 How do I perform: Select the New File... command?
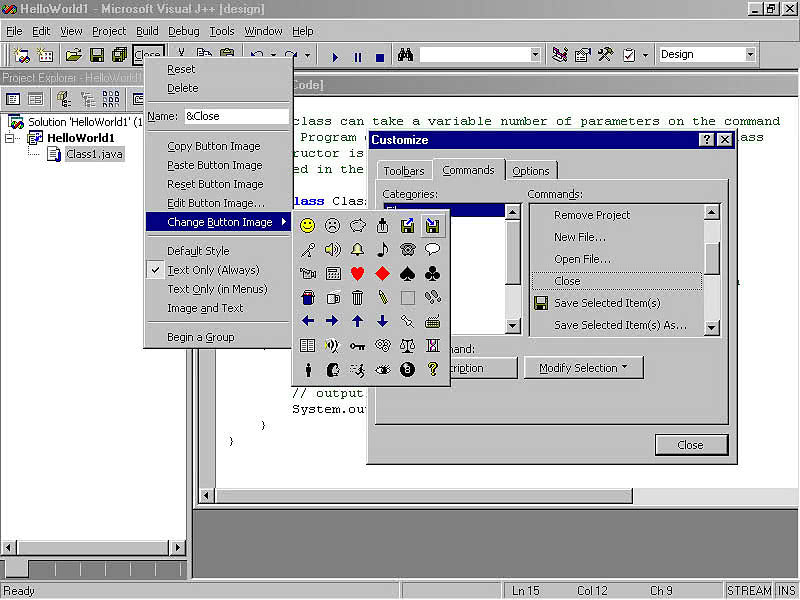[617, 237]
